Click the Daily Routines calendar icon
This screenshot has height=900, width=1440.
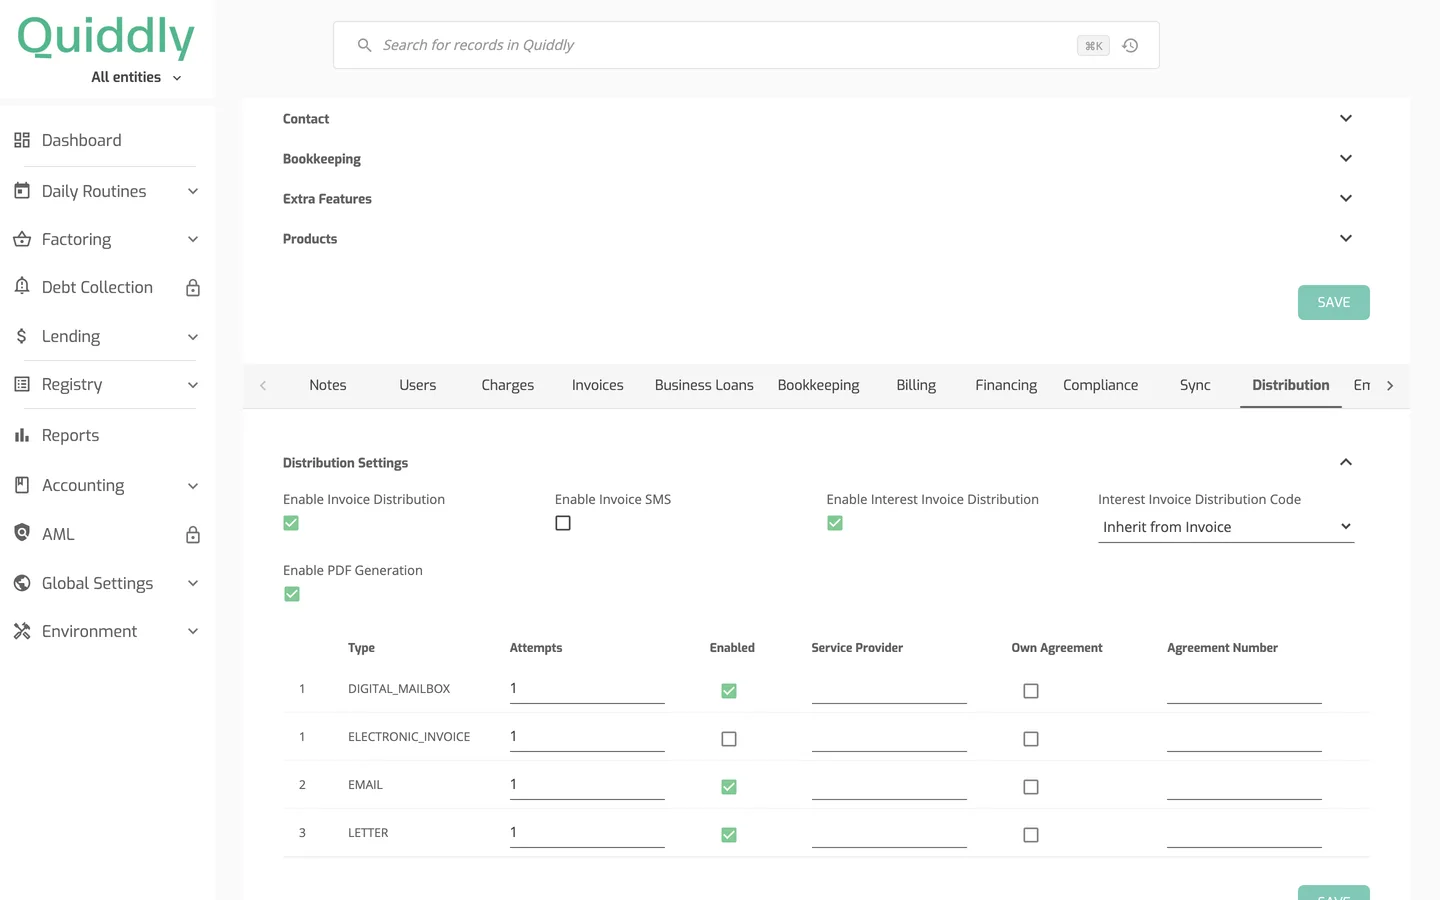click(22, 190)
